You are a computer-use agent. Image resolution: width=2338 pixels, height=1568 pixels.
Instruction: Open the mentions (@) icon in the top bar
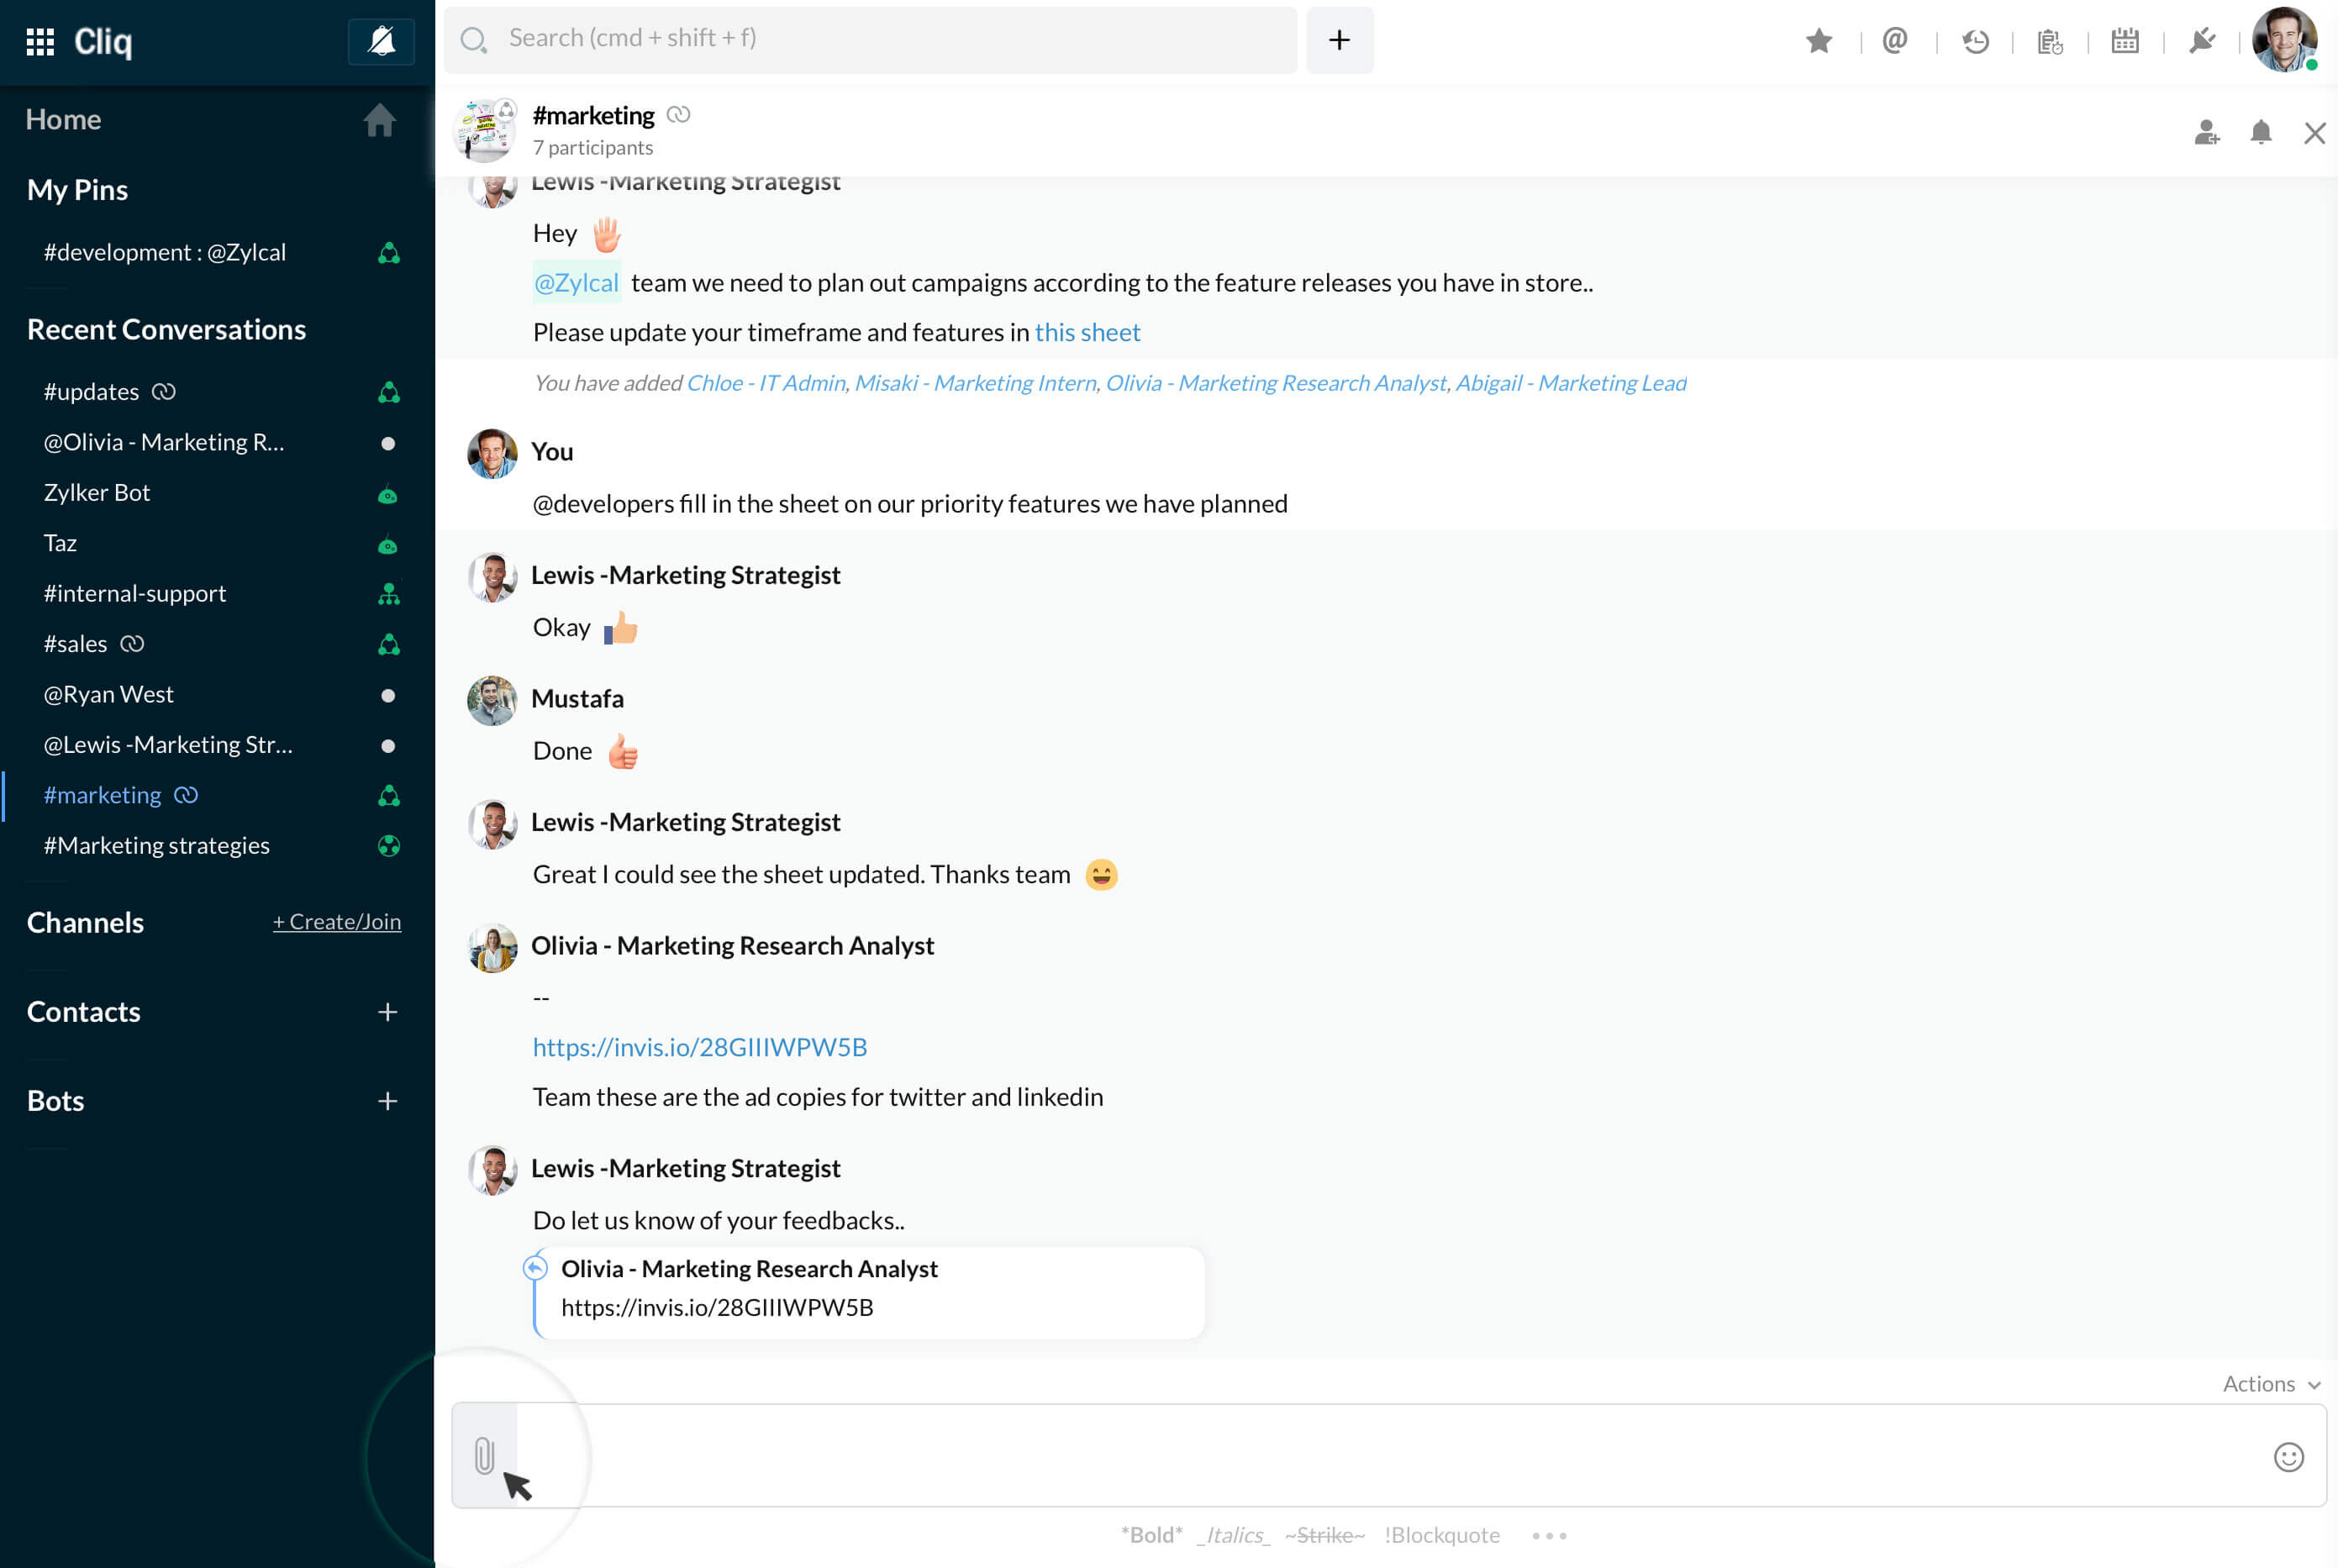[1894, 41]
